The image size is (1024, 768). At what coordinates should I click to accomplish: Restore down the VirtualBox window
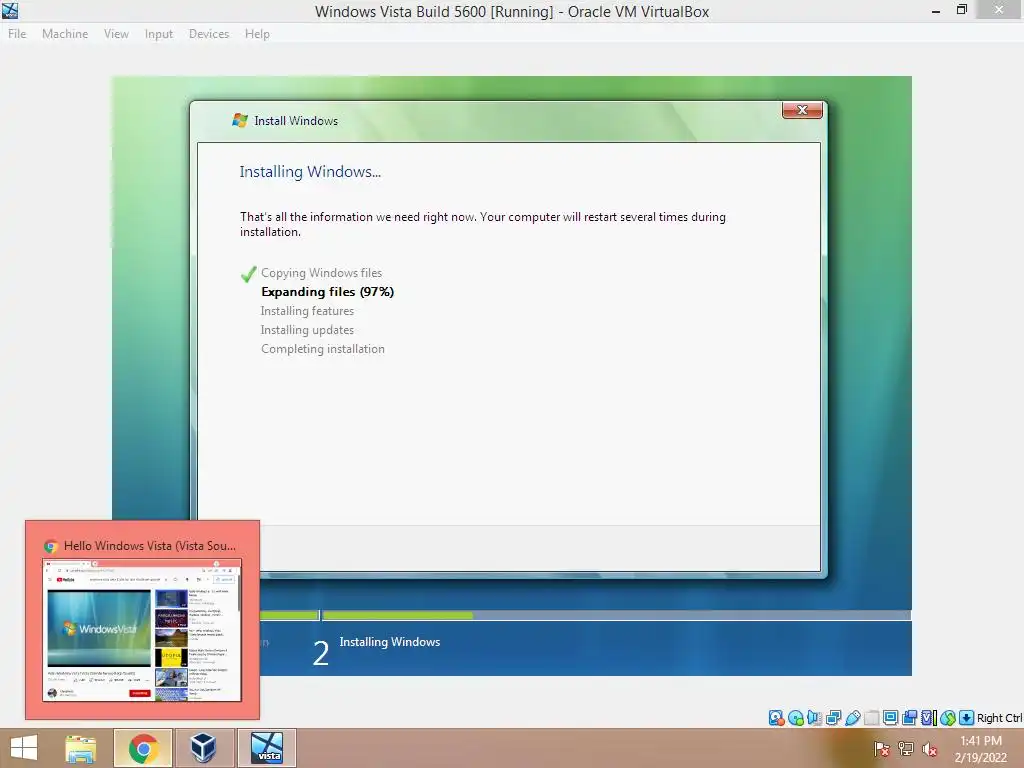(961, 10)
